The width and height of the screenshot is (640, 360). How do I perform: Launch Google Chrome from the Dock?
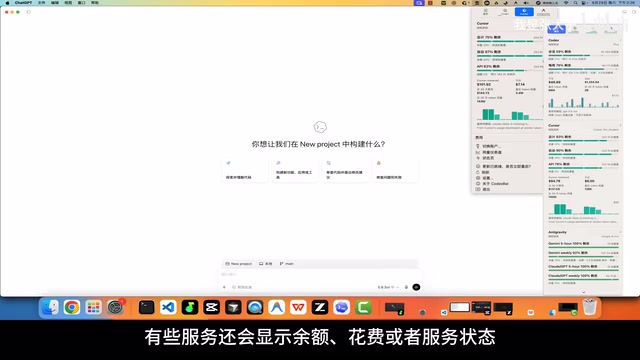(x=72, y=307)
